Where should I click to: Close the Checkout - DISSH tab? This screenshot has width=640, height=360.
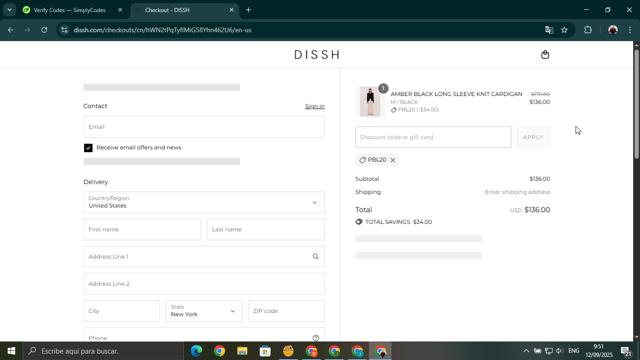tap(231, 10)
